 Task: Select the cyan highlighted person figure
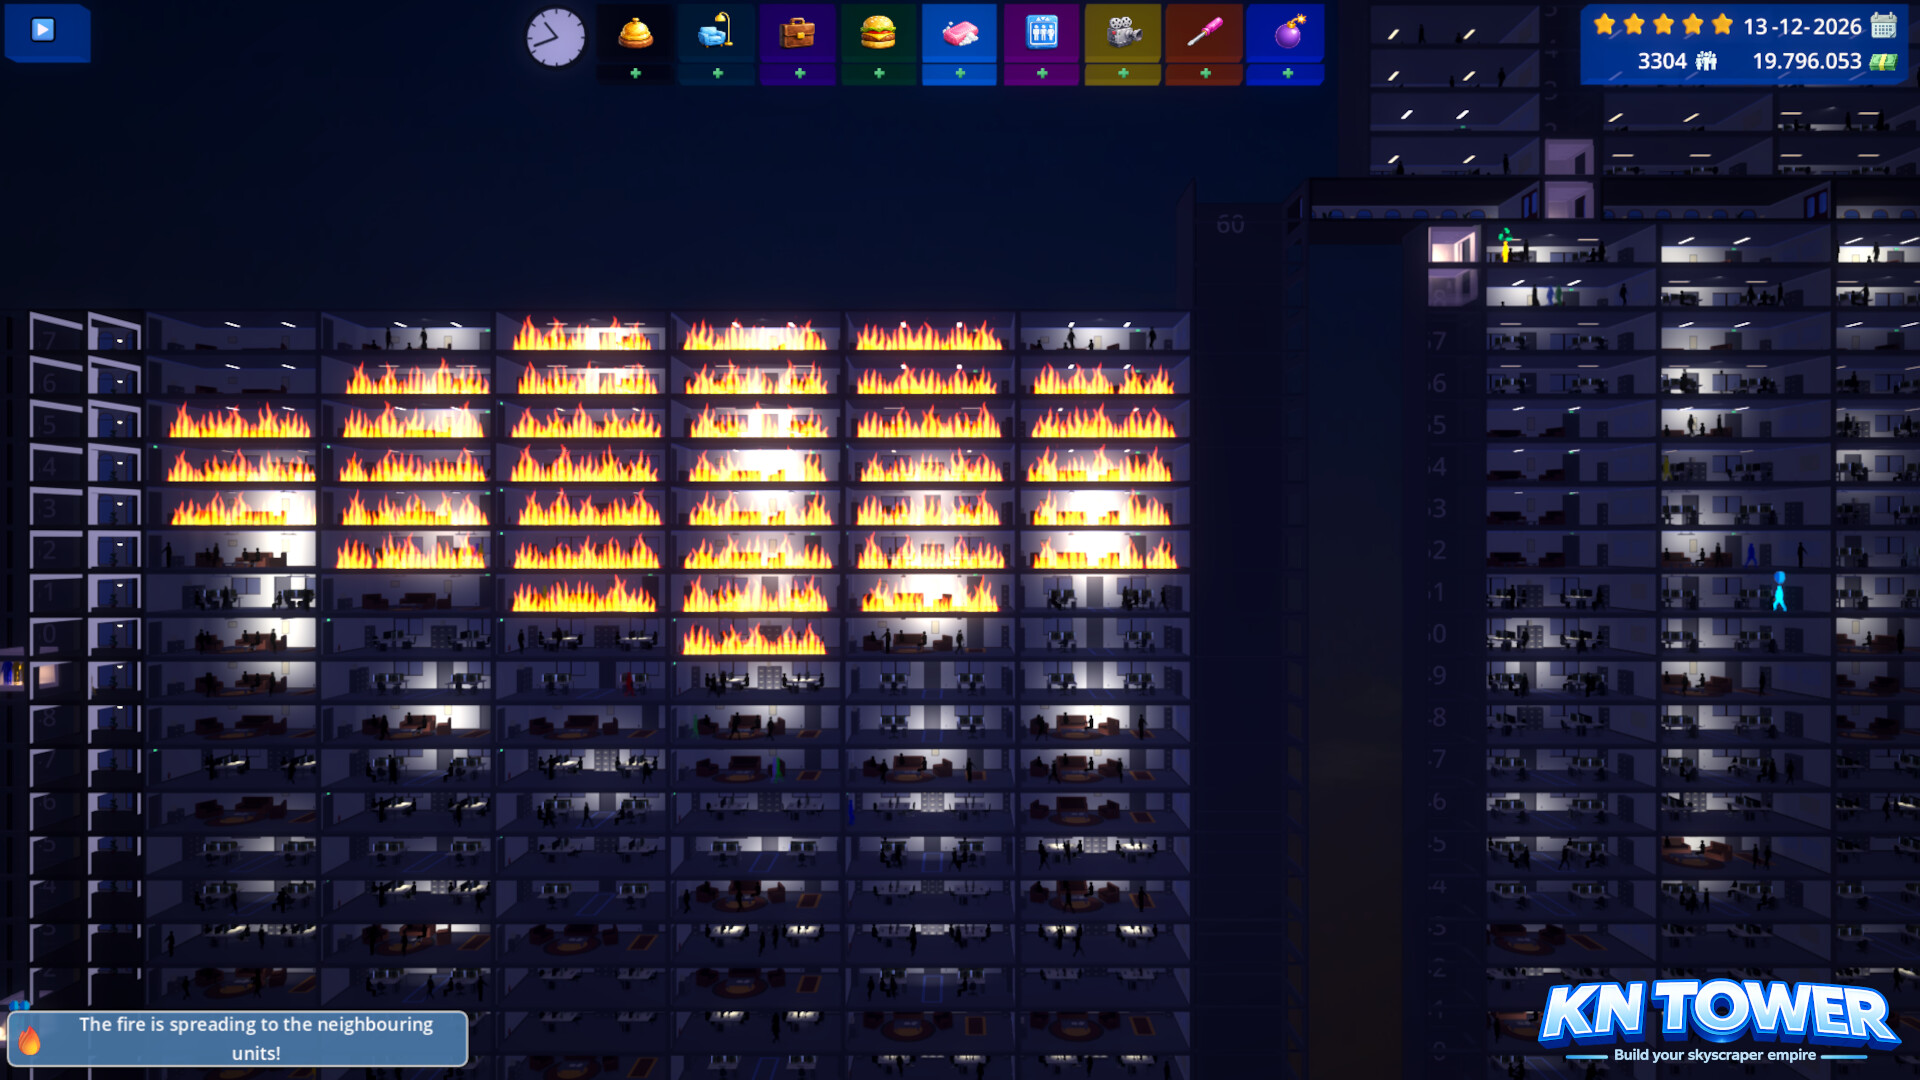(x=1779, y=591)
